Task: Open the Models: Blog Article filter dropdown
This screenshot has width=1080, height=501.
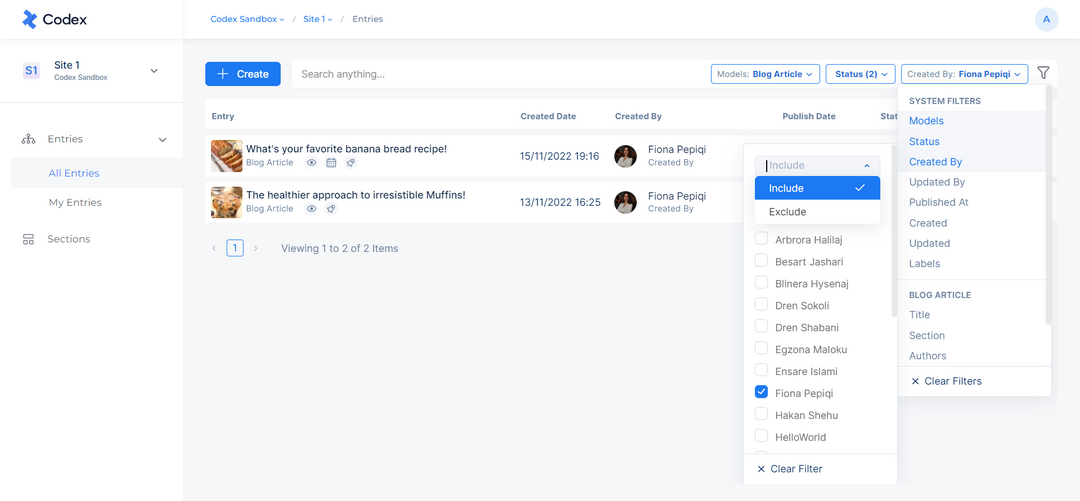Action: point(765,74)
